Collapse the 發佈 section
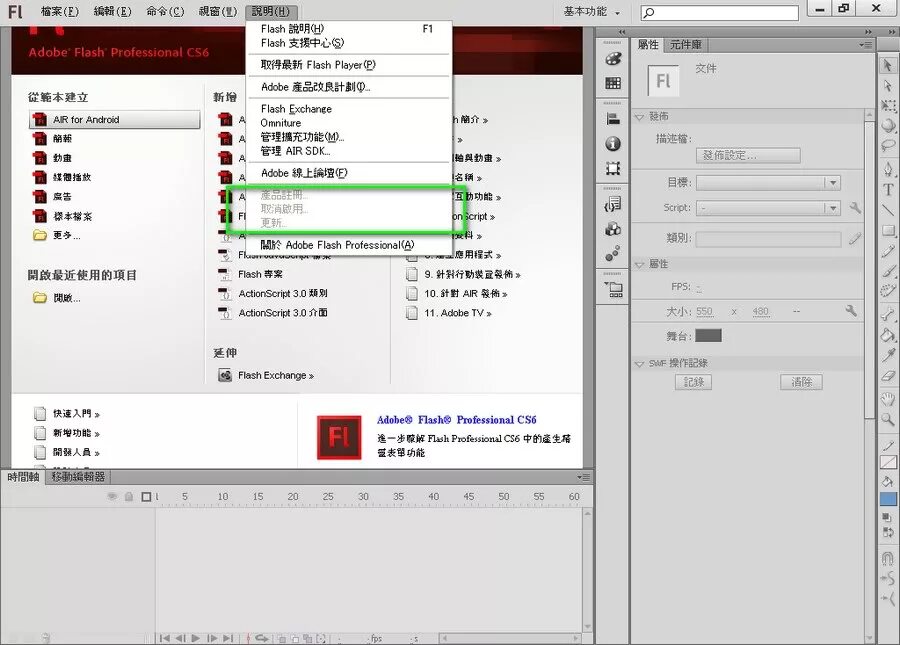Screen dimensions: 900x645 point(639,117)
